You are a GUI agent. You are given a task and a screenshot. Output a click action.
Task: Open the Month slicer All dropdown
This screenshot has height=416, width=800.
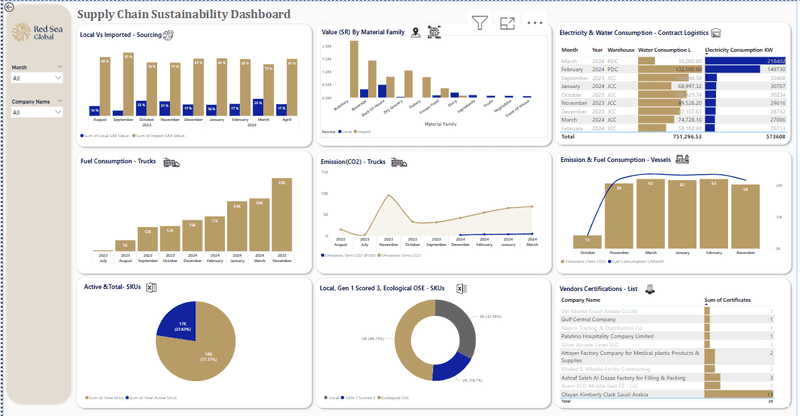click(37, 78)
